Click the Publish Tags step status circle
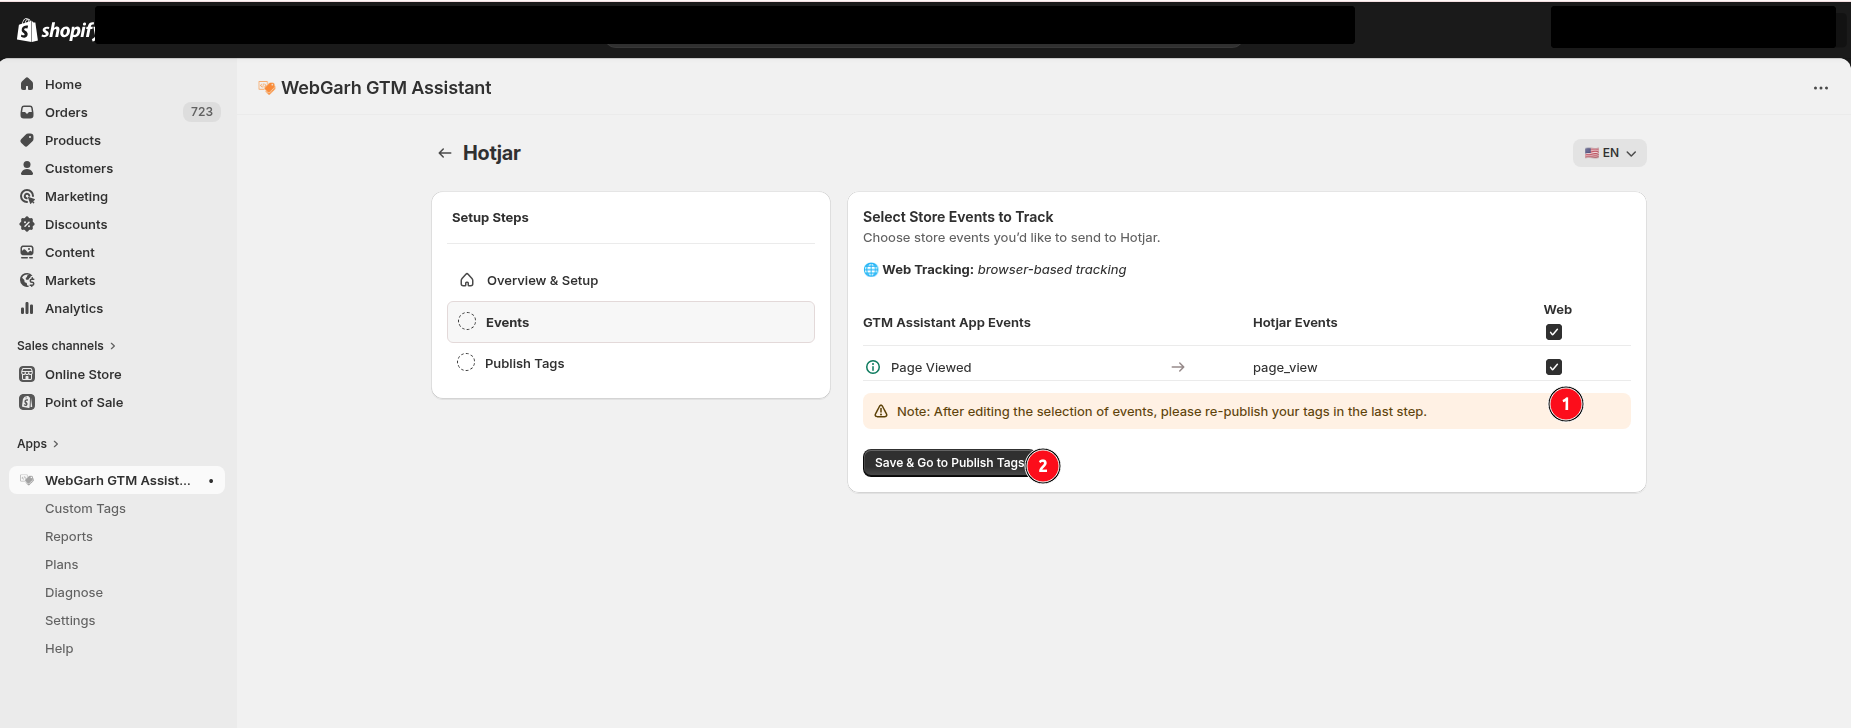Screen dimensions: 1851x728 pyautogui.click(x=466, y=362)
